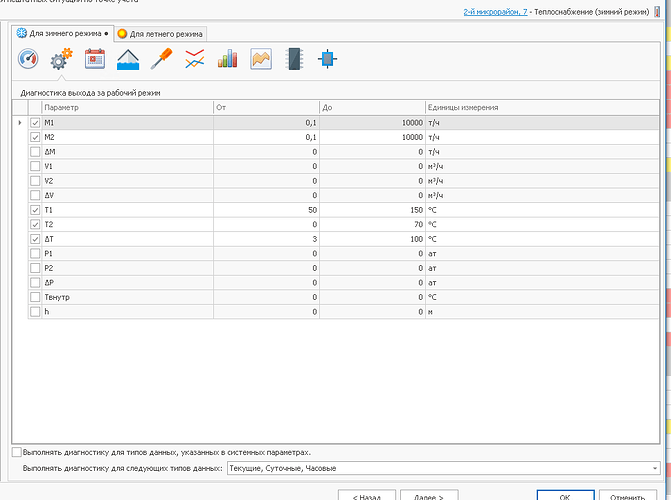Uncheck the M1 parameter checkbox
This screenshot has width=671, height=500.
click(35, 123)
